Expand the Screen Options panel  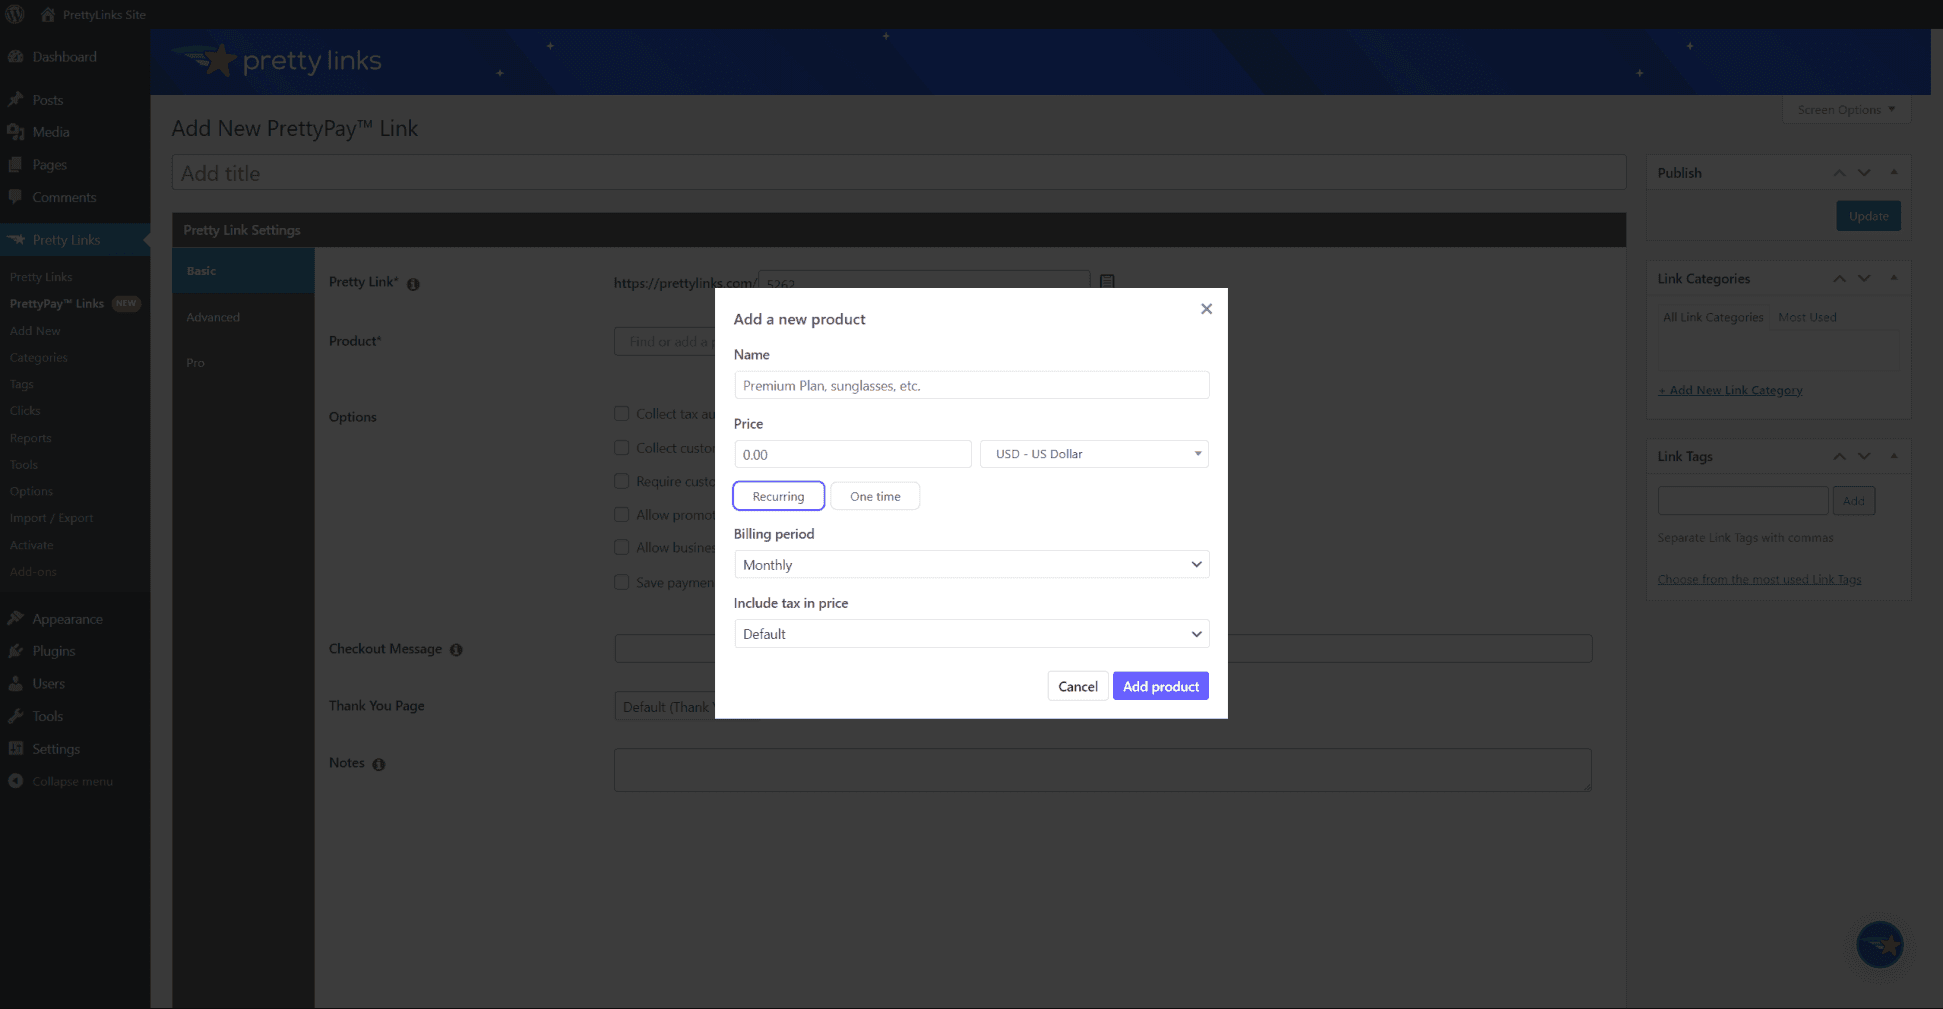(1845, 109)
